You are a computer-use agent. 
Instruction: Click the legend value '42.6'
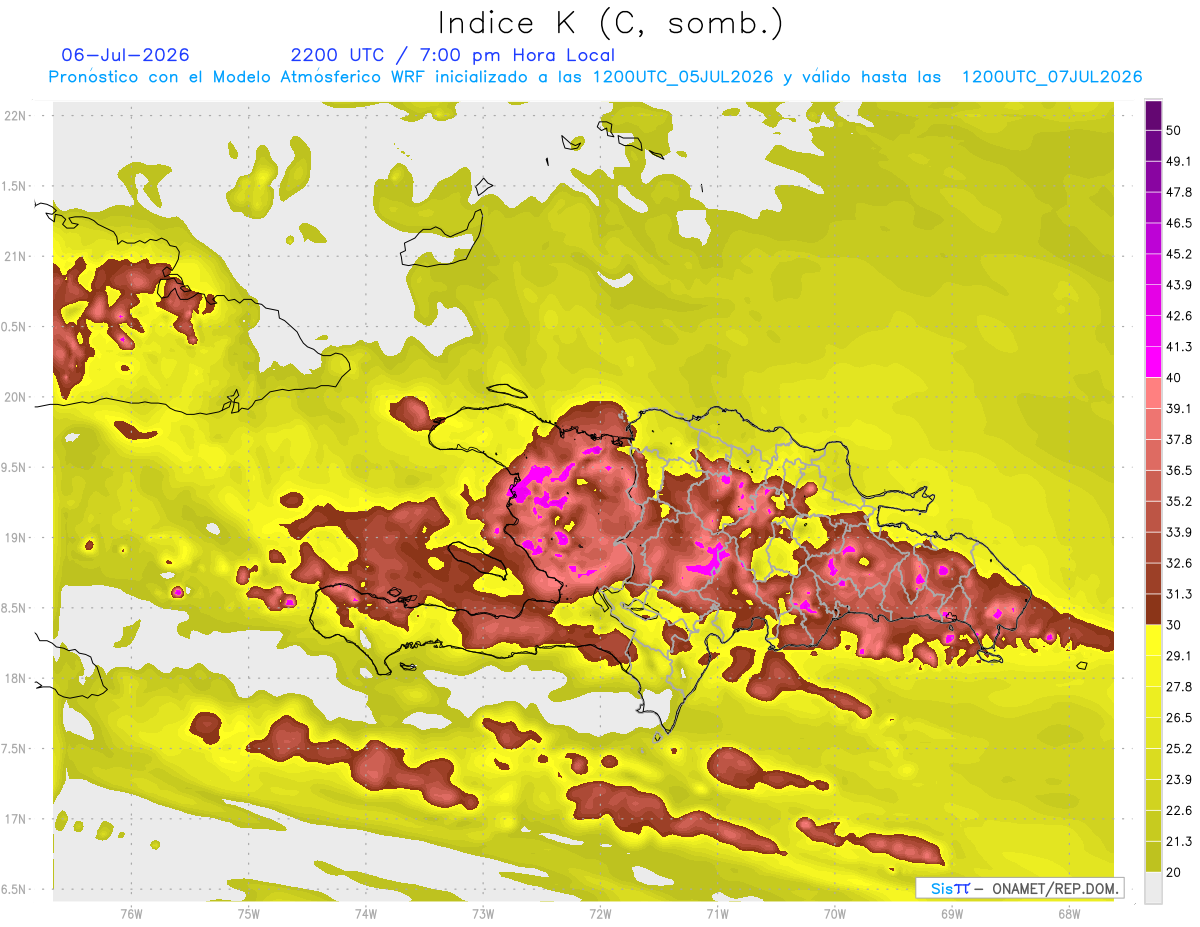(x=1178, y=316)
